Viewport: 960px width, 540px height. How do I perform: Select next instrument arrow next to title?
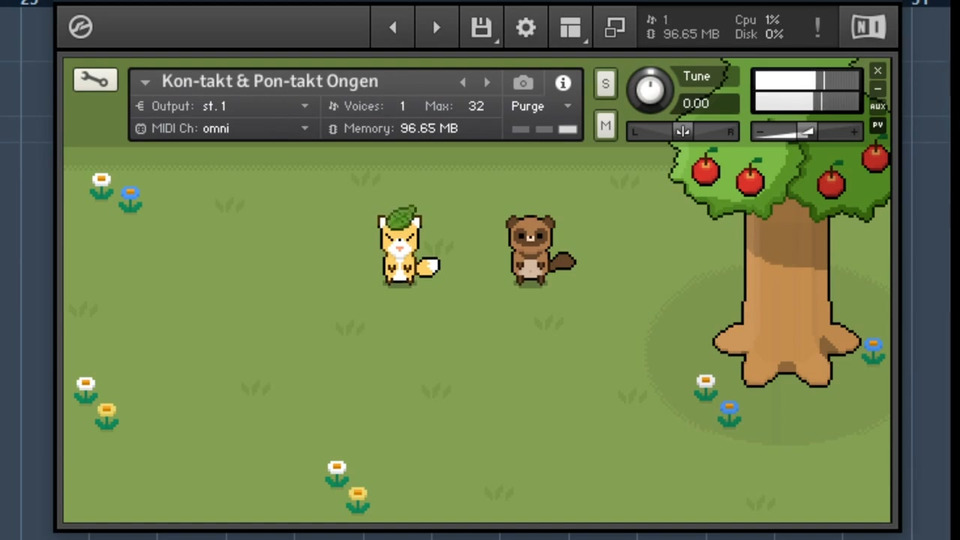(x=487, y=82)
